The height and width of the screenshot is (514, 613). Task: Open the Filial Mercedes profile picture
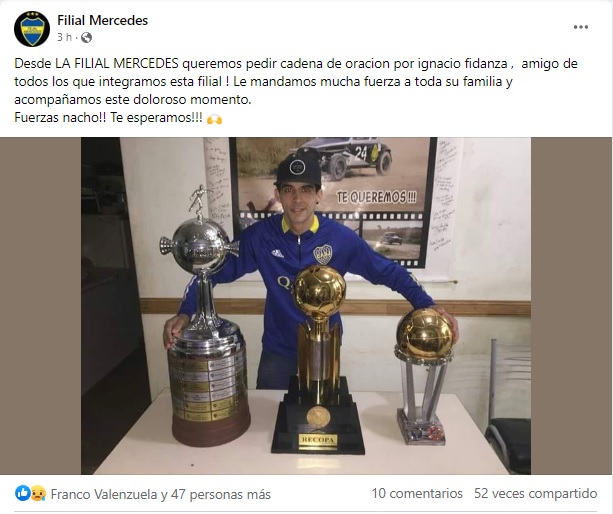32,29
